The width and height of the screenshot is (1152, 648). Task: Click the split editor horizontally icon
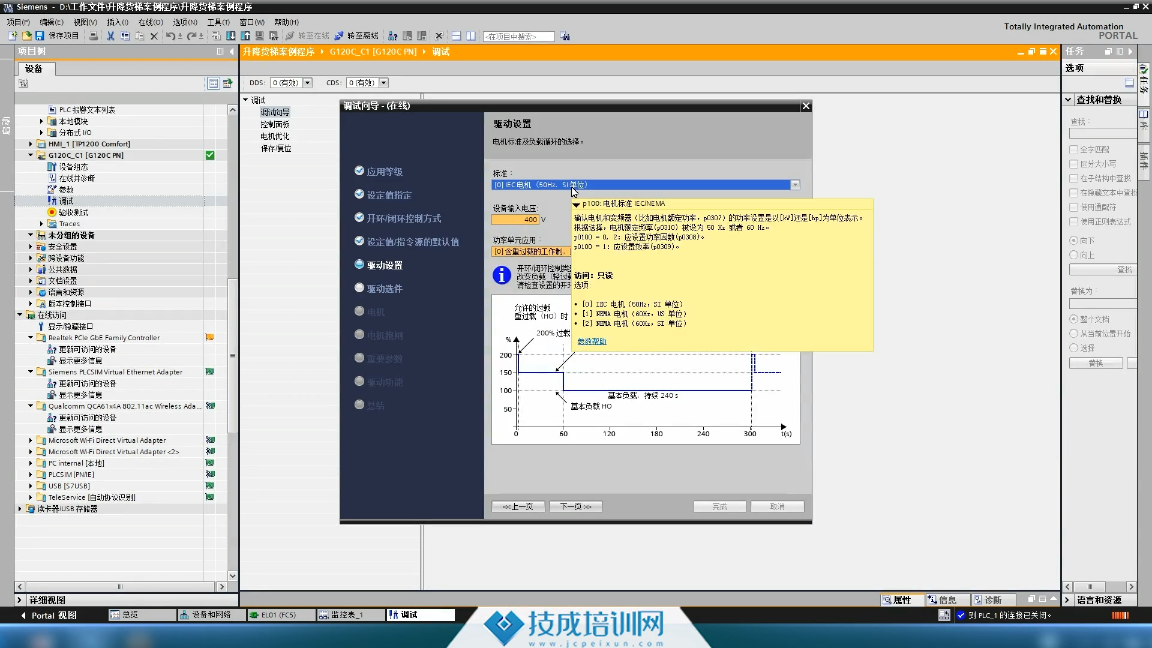tap(456, 35)
